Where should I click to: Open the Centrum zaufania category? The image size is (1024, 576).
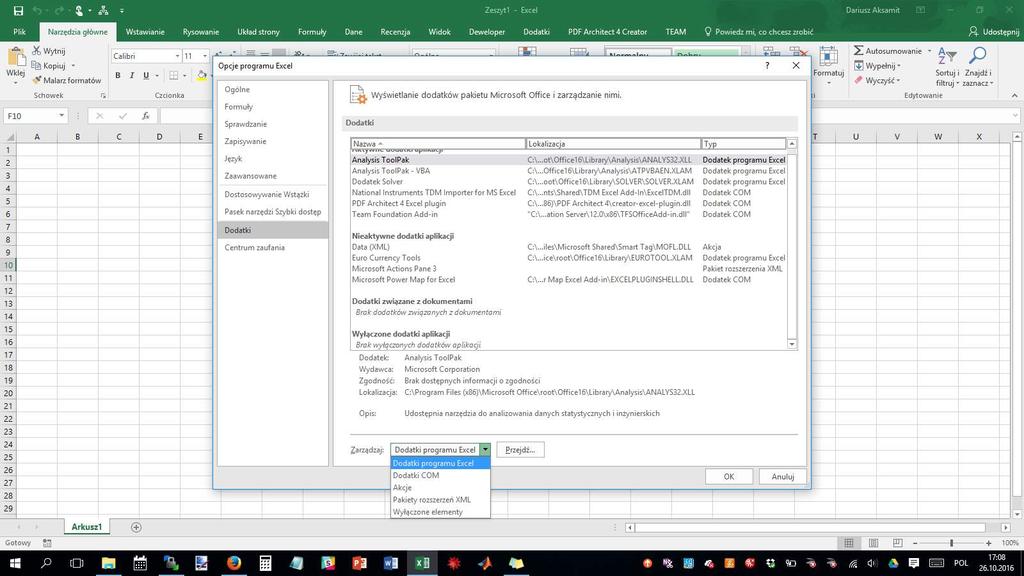pos(272,248)
